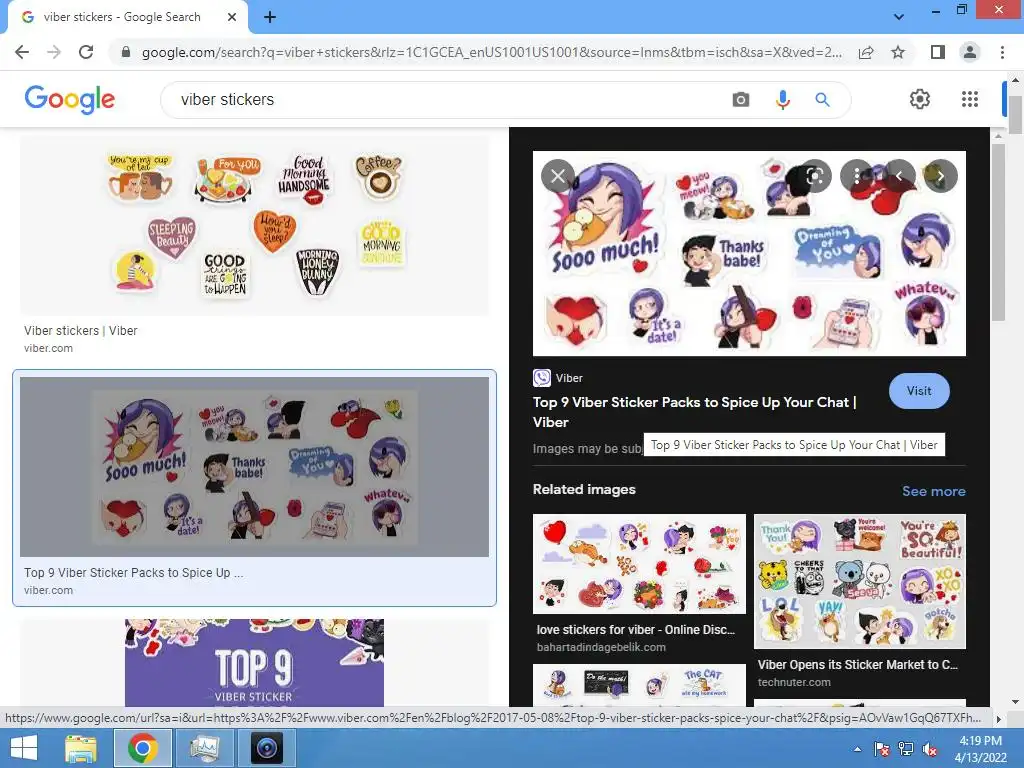Open Google quick settings gear

point(920,99)
